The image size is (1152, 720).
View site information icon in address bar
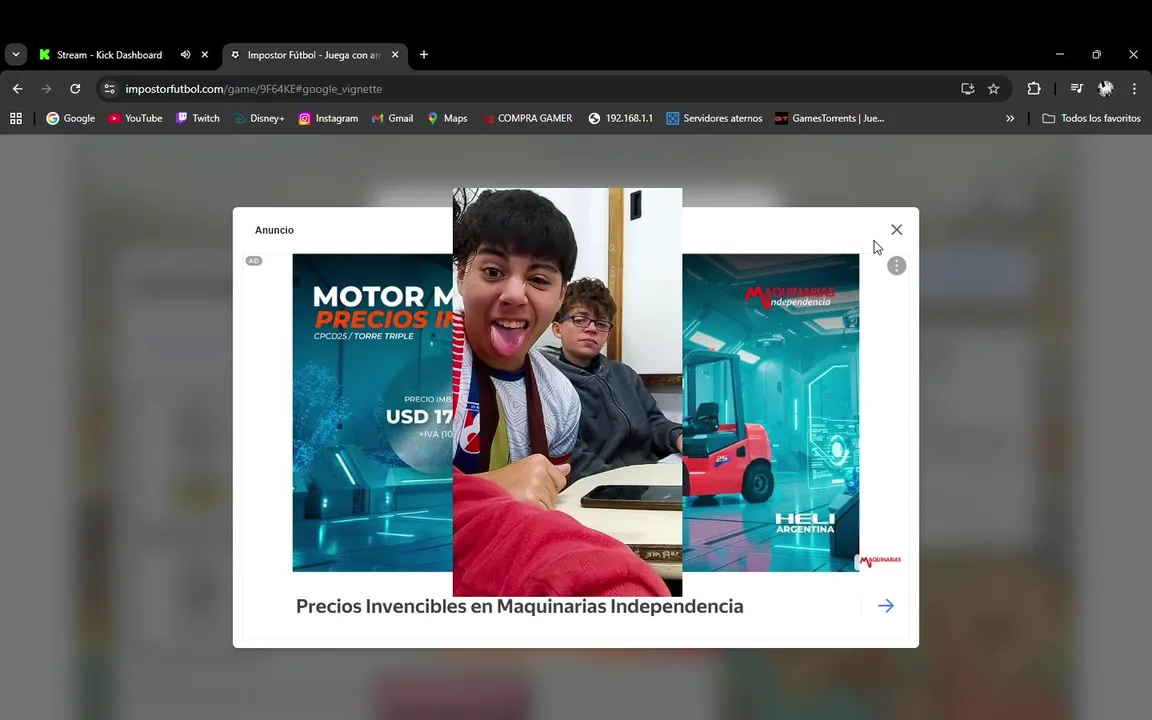pos(109,89)
